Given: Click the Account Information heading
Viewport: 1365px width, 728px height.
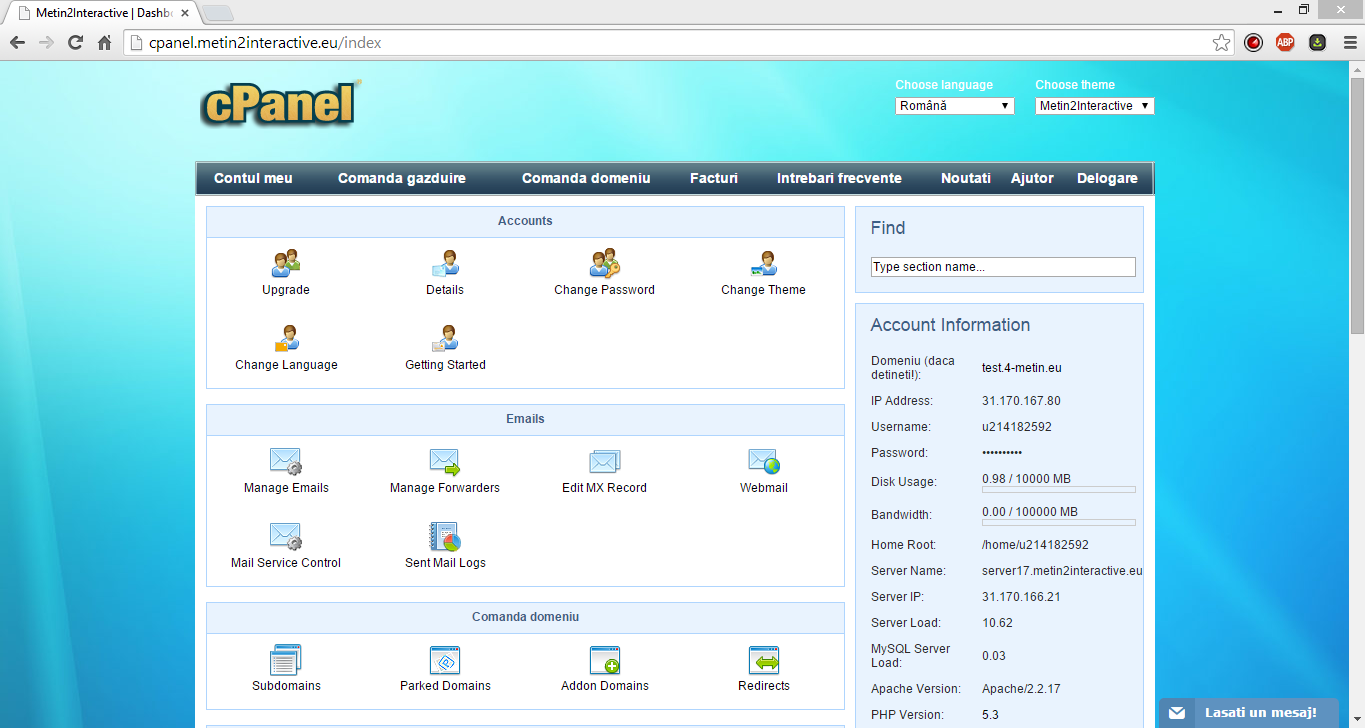Looking at the screenshot, I should pos(950,325).
